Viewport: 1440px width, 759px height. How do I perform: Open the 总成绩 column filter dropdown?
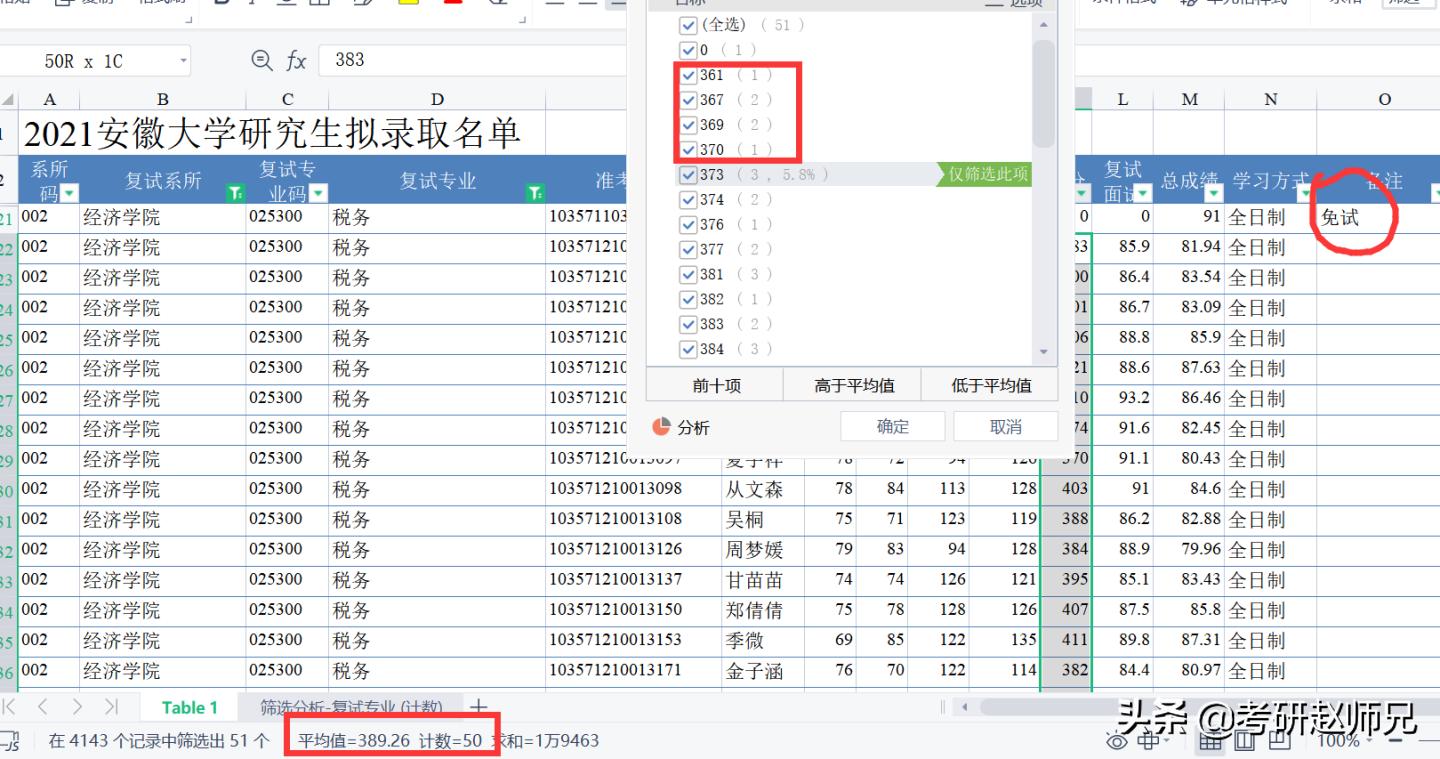click(1213, 193)
